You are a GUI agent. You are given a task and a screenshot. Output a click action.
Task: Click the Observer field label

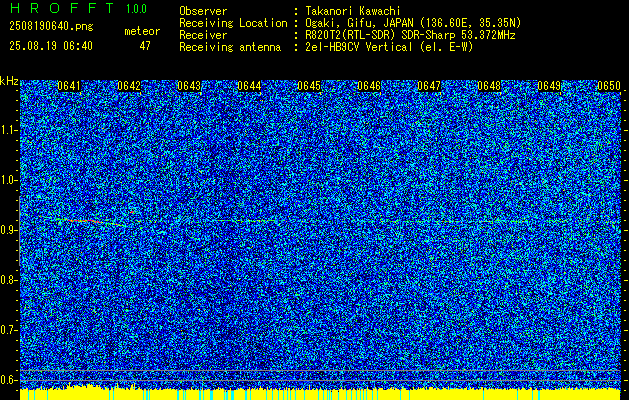203,11
